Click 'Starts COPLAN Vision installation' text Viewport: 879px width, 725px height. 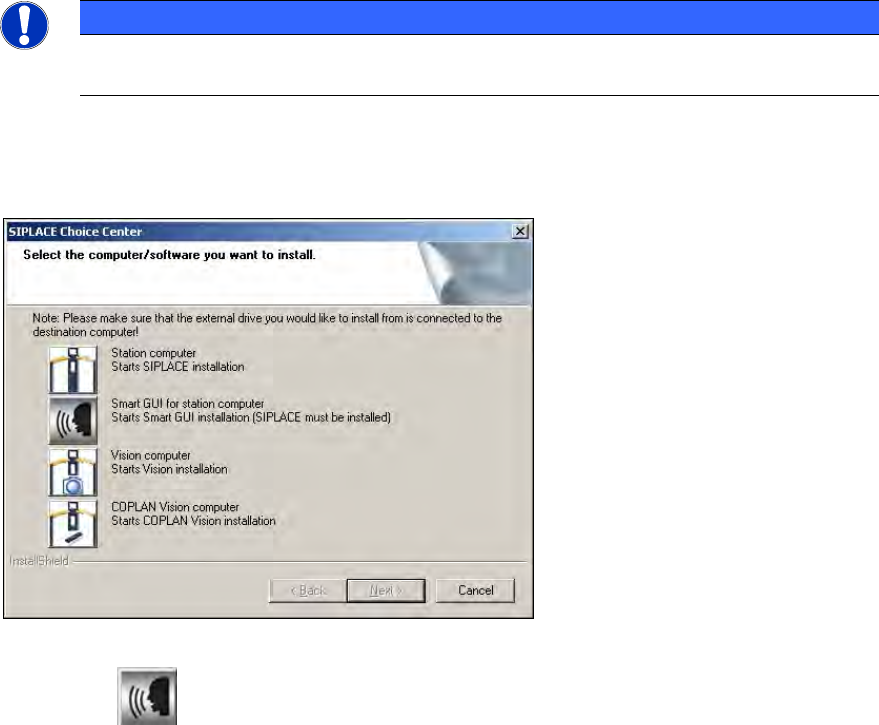point(193,520)
